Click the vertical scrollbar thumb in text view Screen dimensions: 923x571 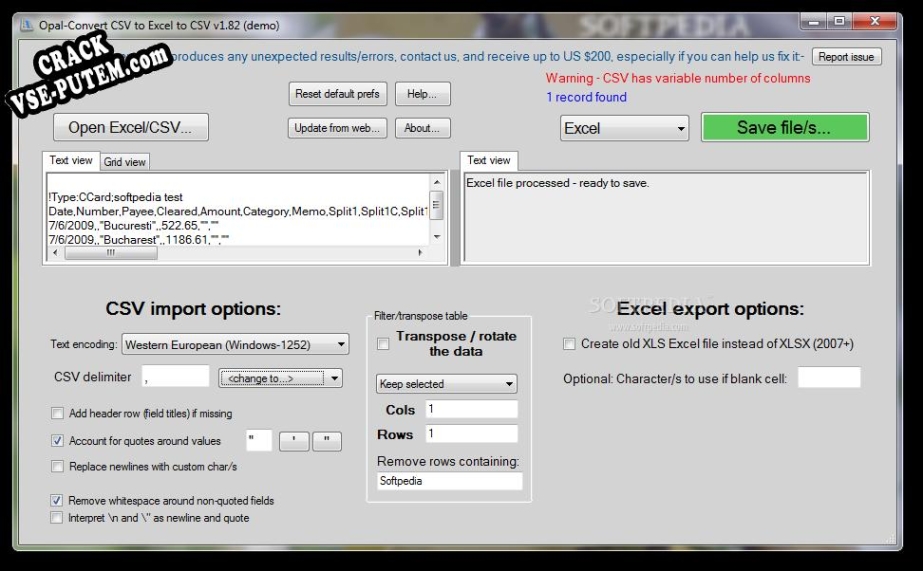point(437,205)
